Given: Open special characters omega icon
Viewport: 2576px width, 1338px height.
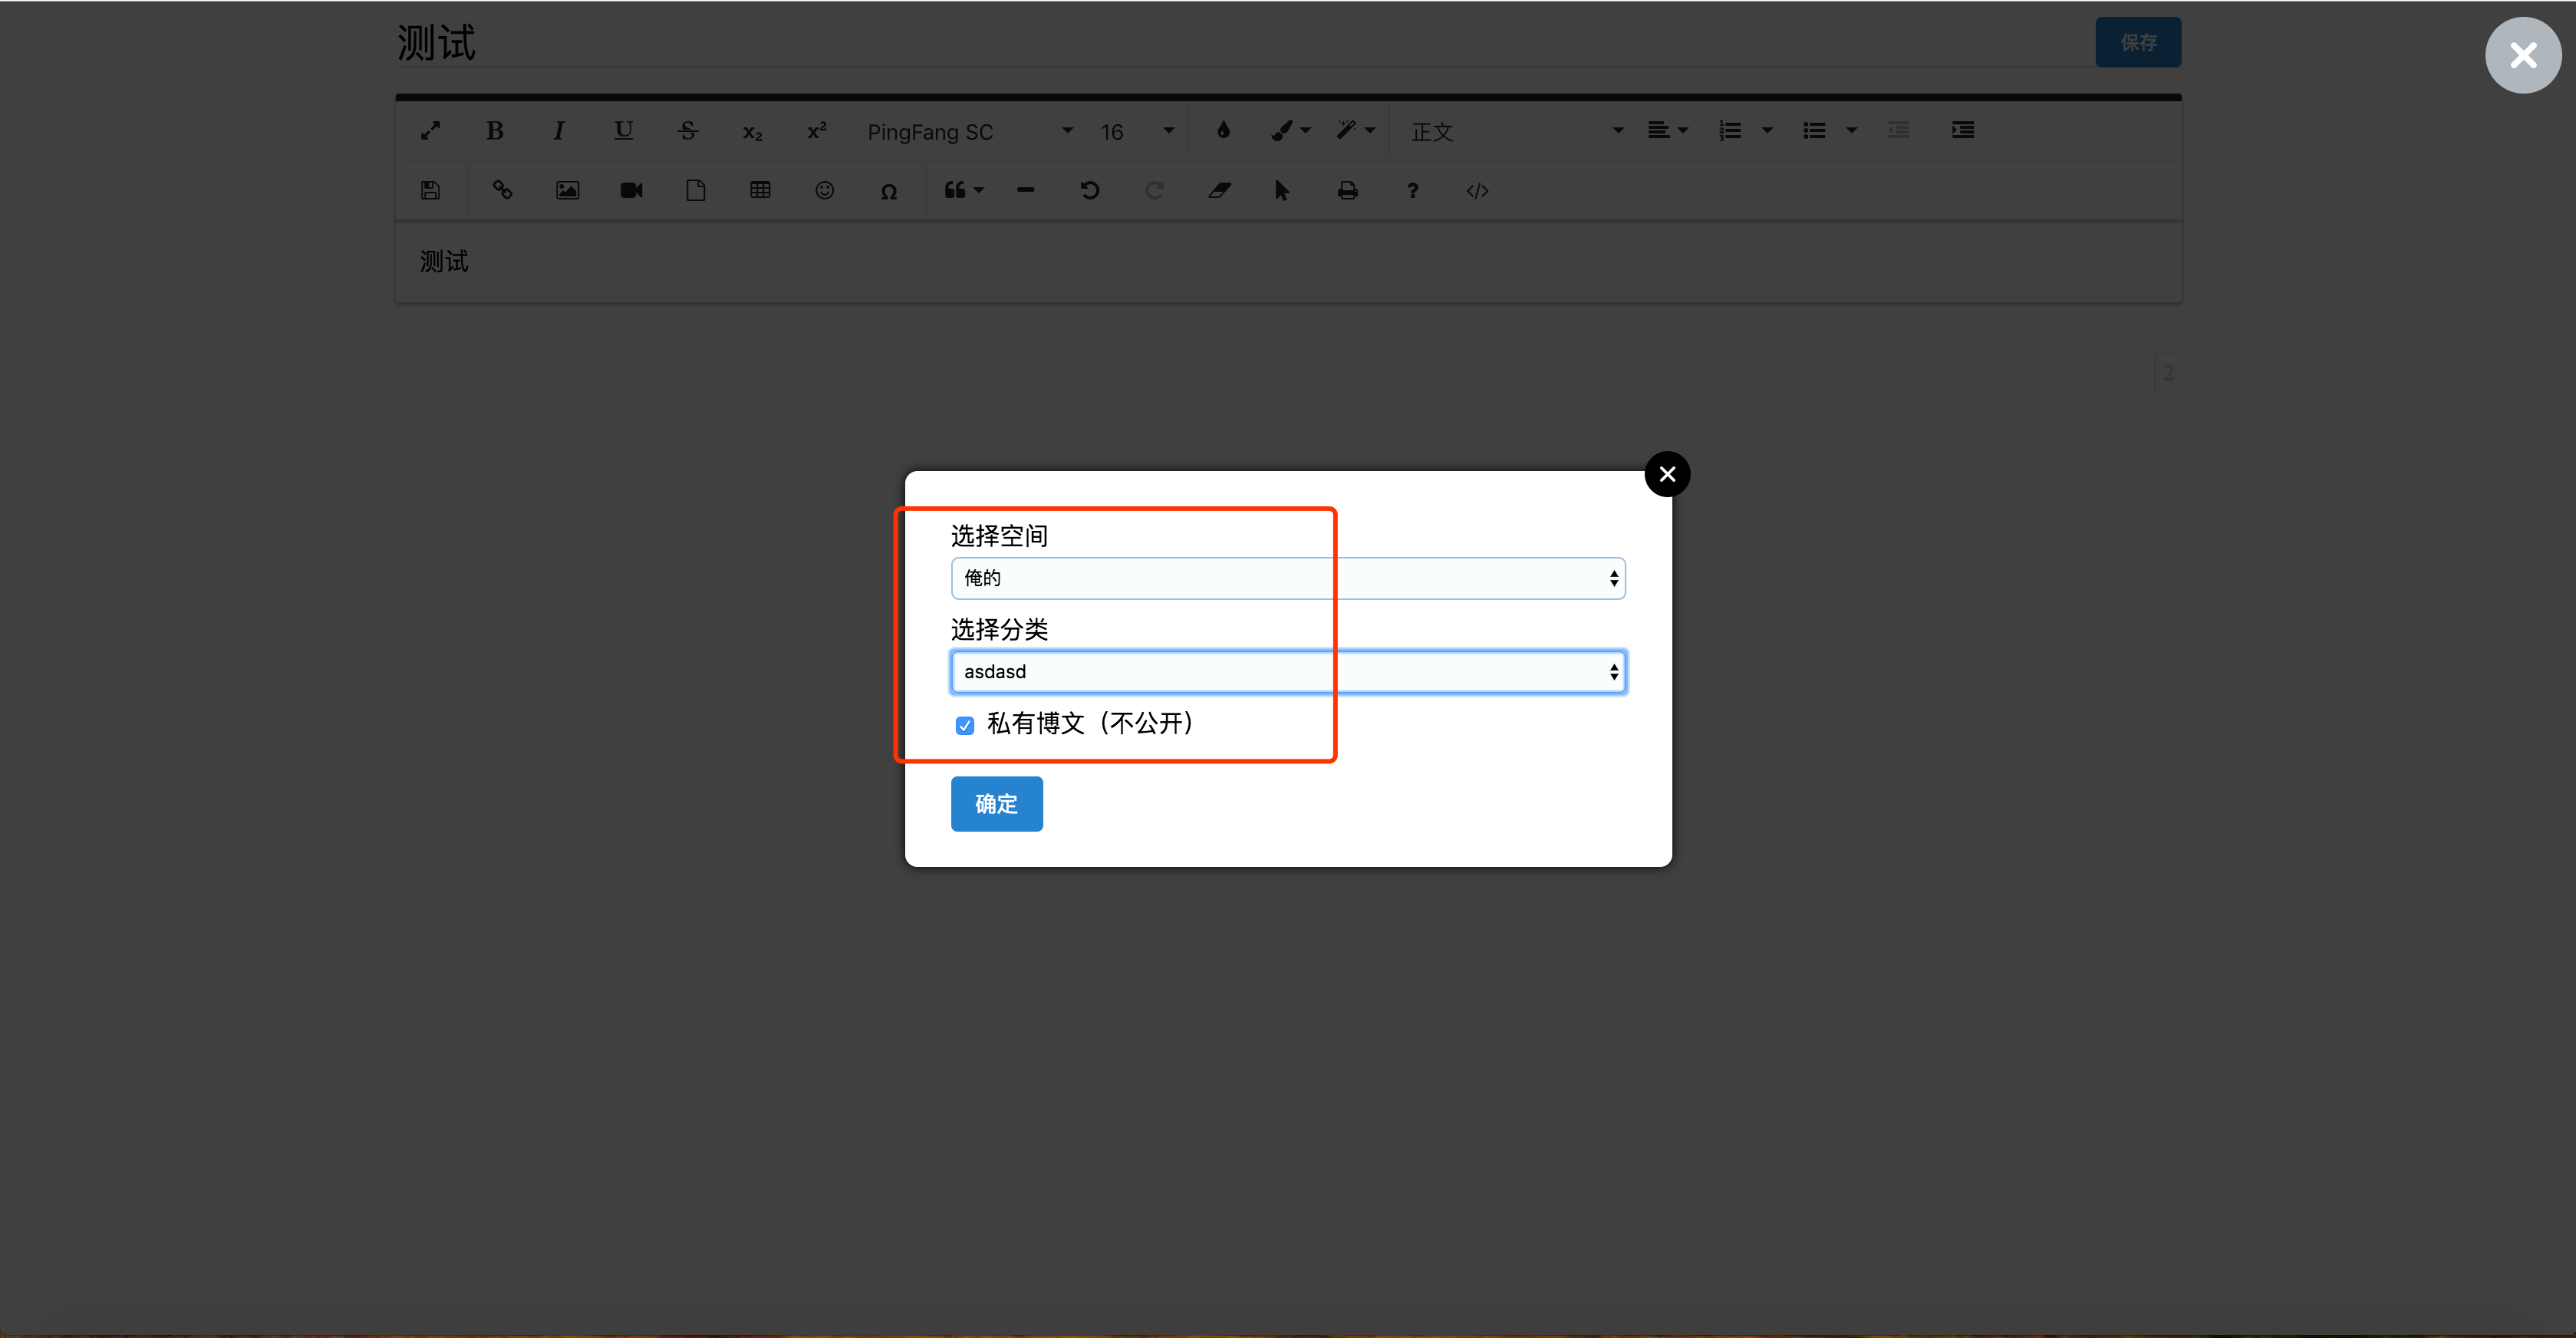Looking at the screenshot, I should (x=888, y=191).
